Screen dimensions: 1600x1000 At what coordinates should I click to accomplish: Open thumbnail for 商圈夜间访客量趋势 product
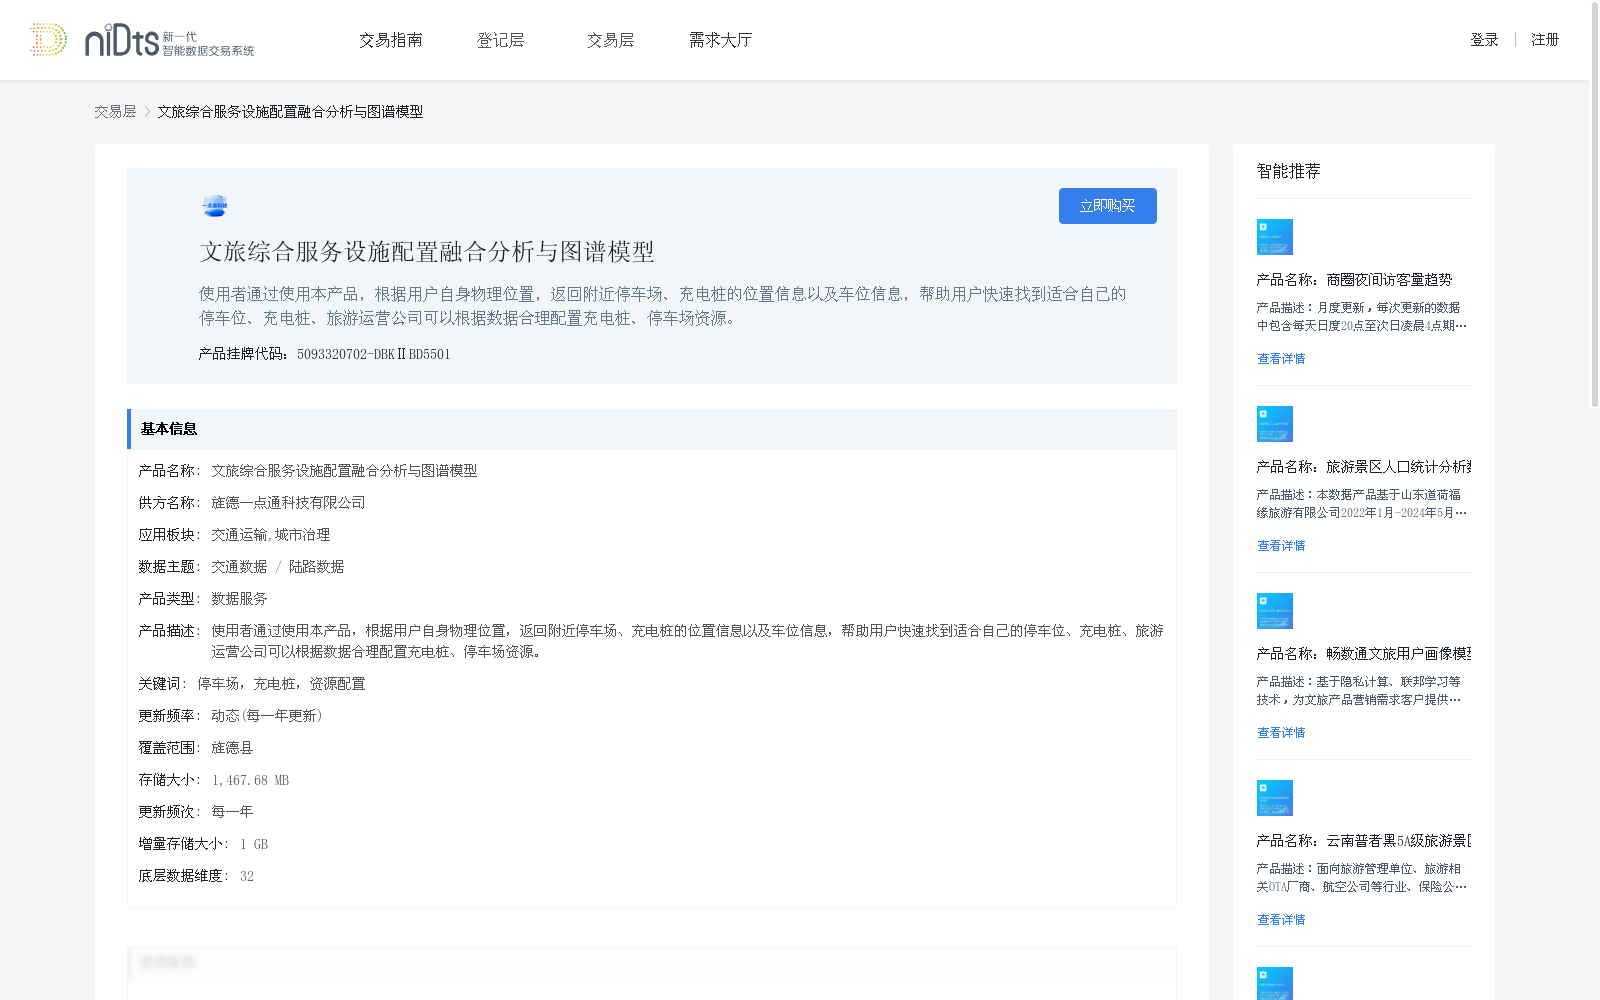(1275, 237)
